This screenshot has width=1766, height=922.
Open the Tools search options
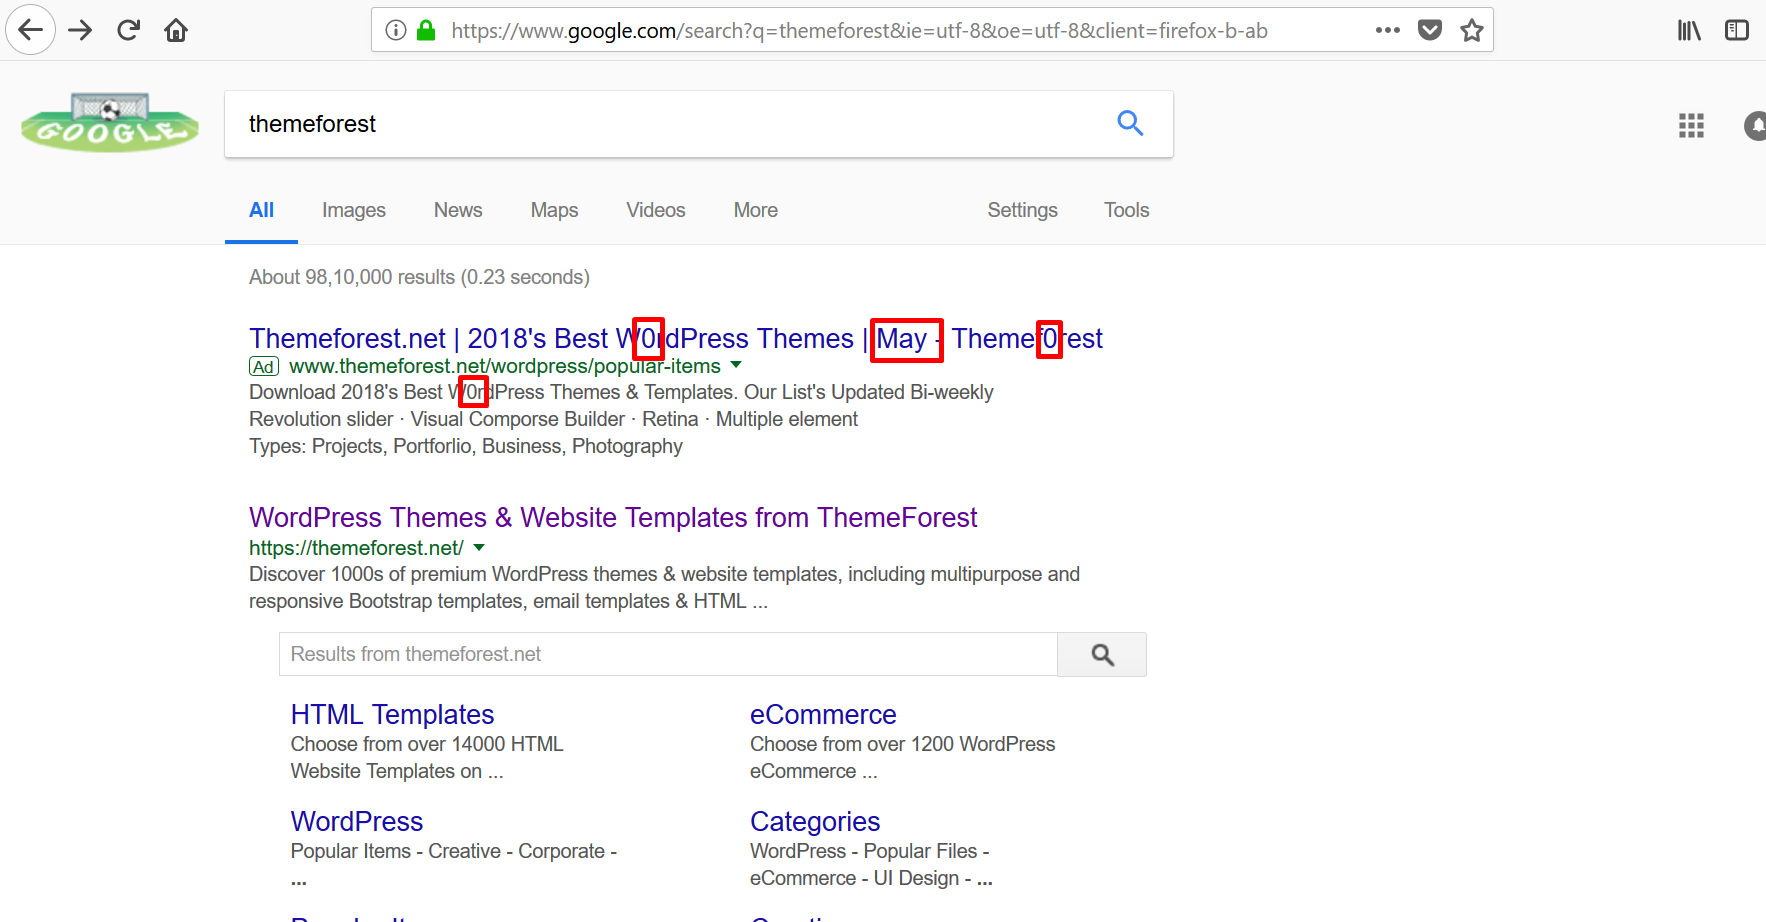[1126, 210]
